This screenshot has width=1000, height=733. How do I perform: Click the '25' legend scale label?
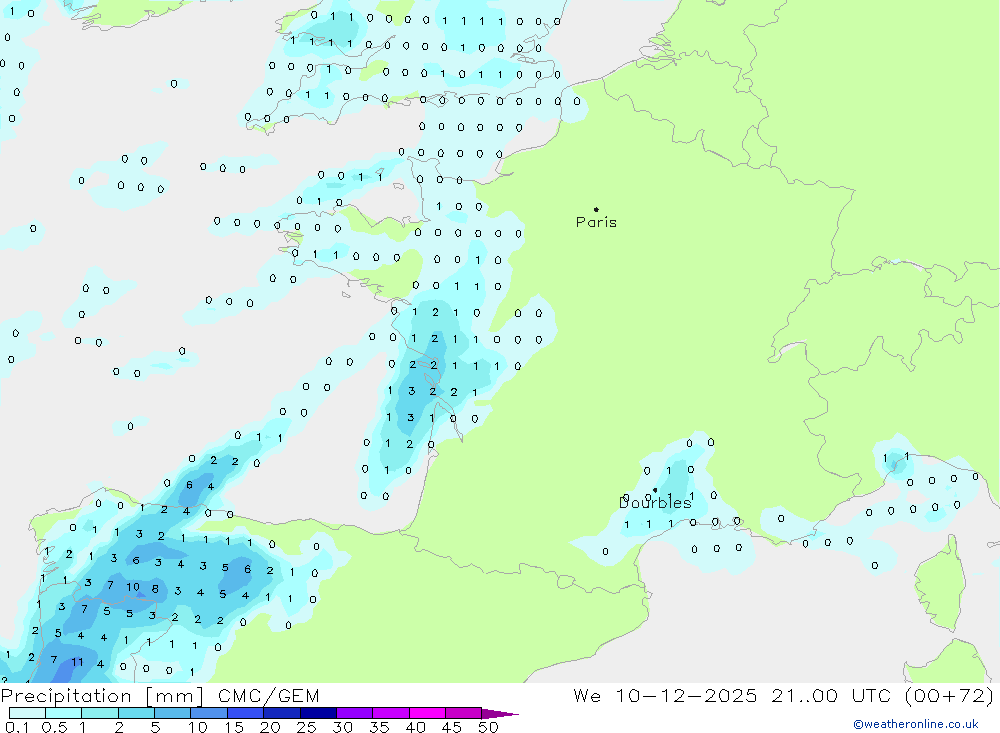(x=306, y=727)
